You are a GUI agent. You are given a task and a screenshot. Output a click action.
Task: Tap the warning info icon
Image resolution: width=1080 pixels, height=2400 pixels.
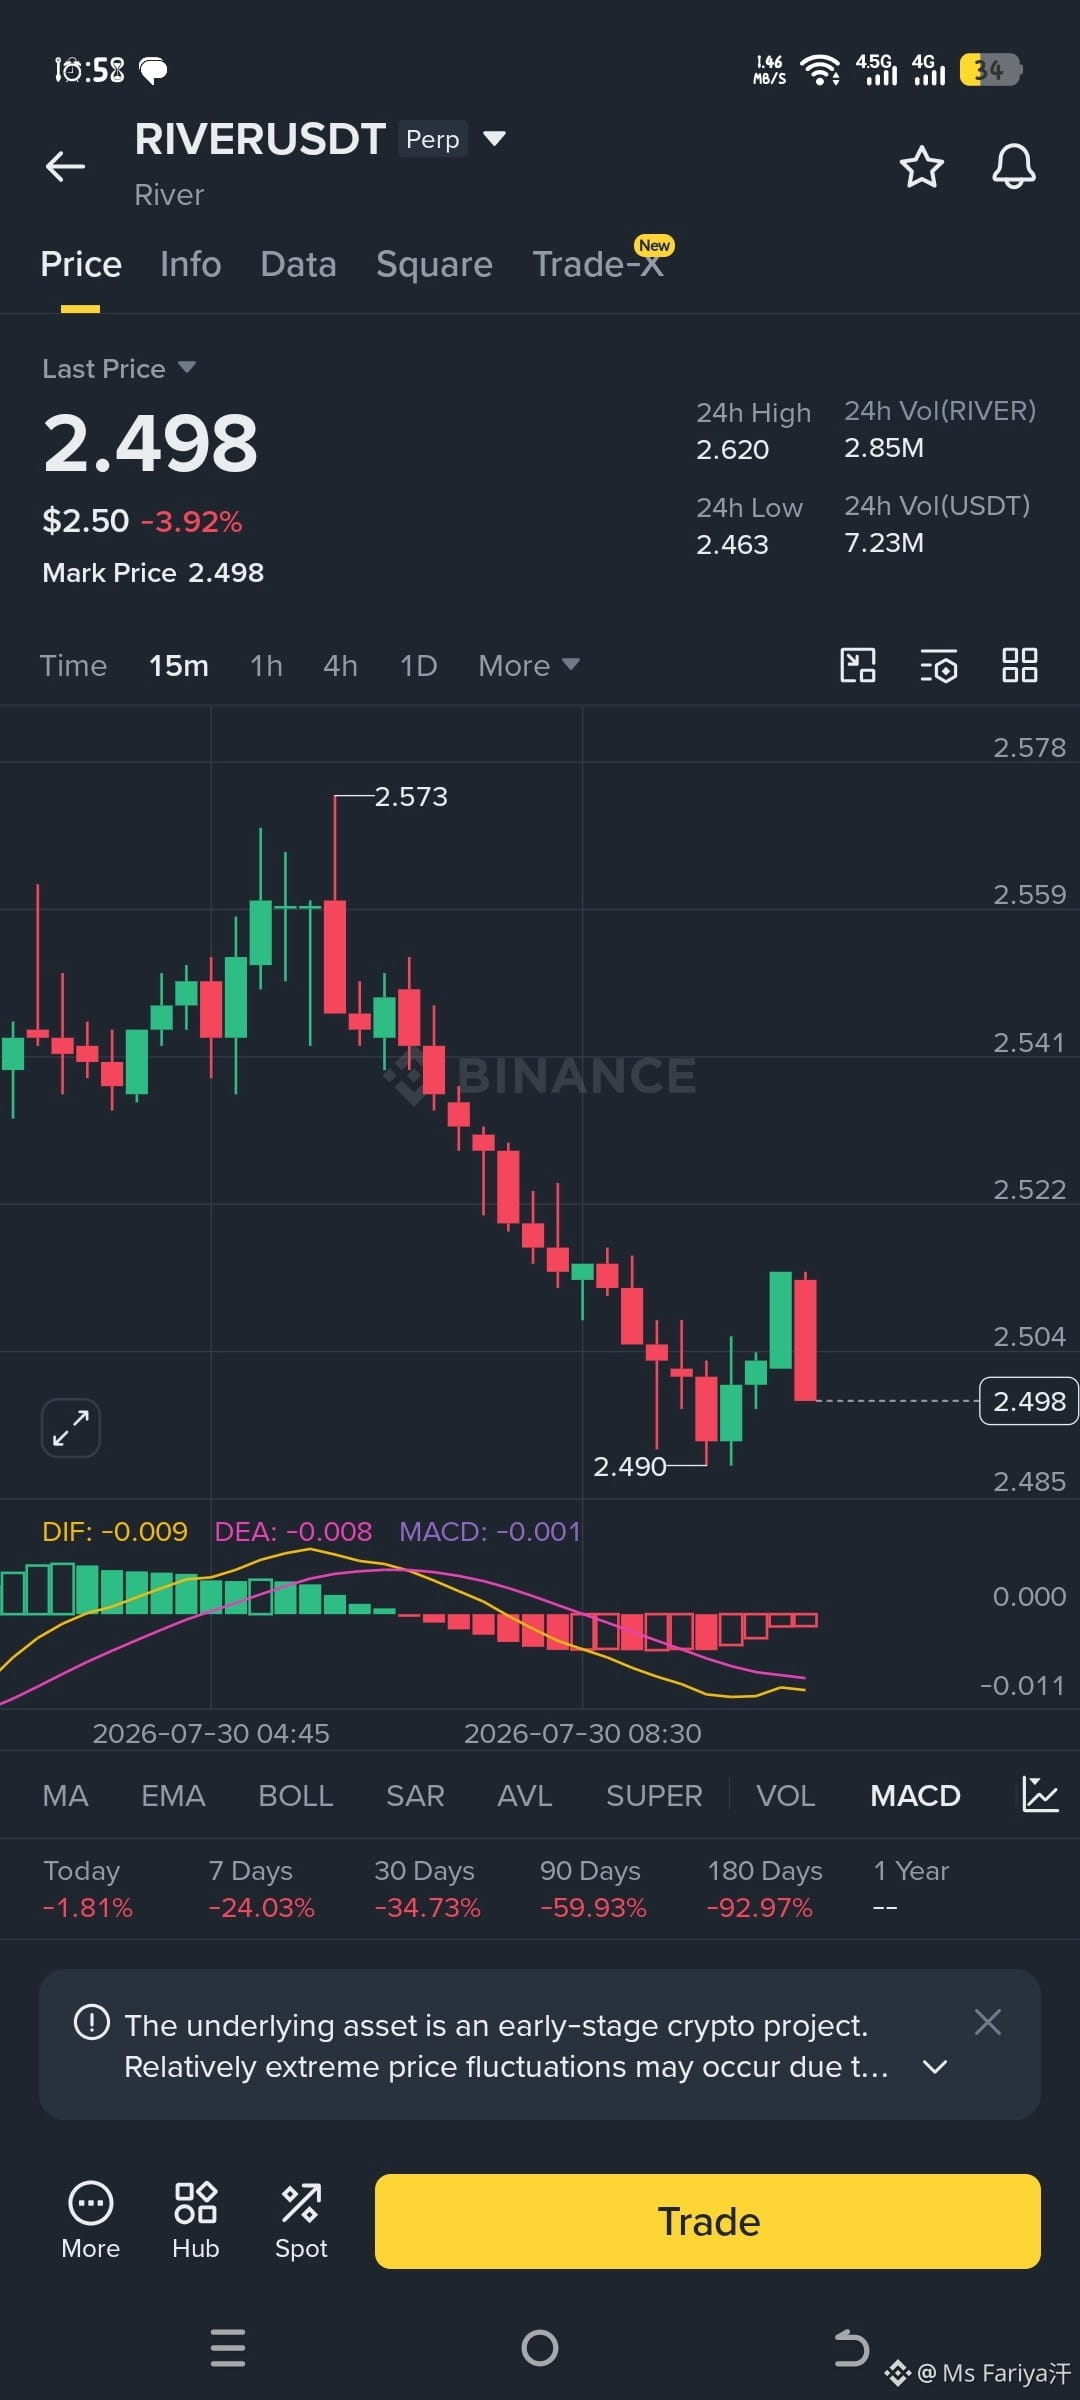(92, 2022)
